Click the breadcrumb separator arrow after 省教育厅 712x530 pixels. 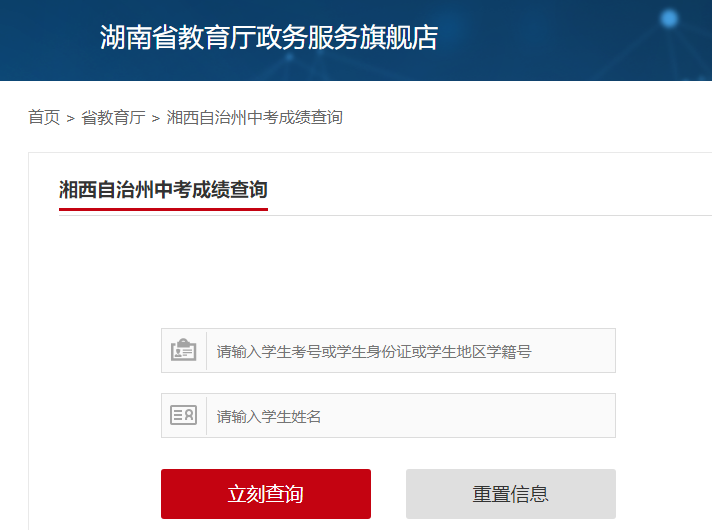(155, 118)
